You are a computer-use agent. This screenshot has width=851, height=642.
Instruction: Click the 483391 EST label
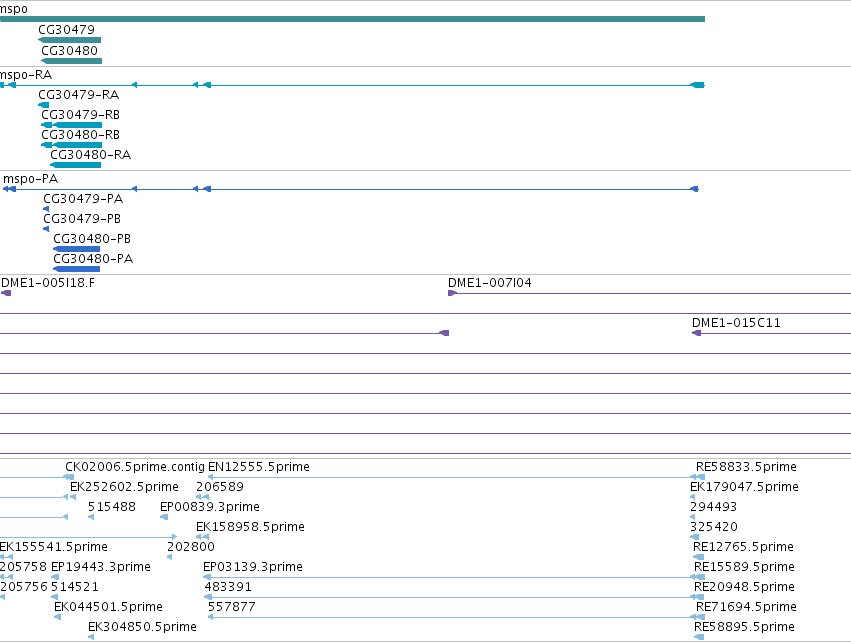pyautogui.click(x=228, y=588)
